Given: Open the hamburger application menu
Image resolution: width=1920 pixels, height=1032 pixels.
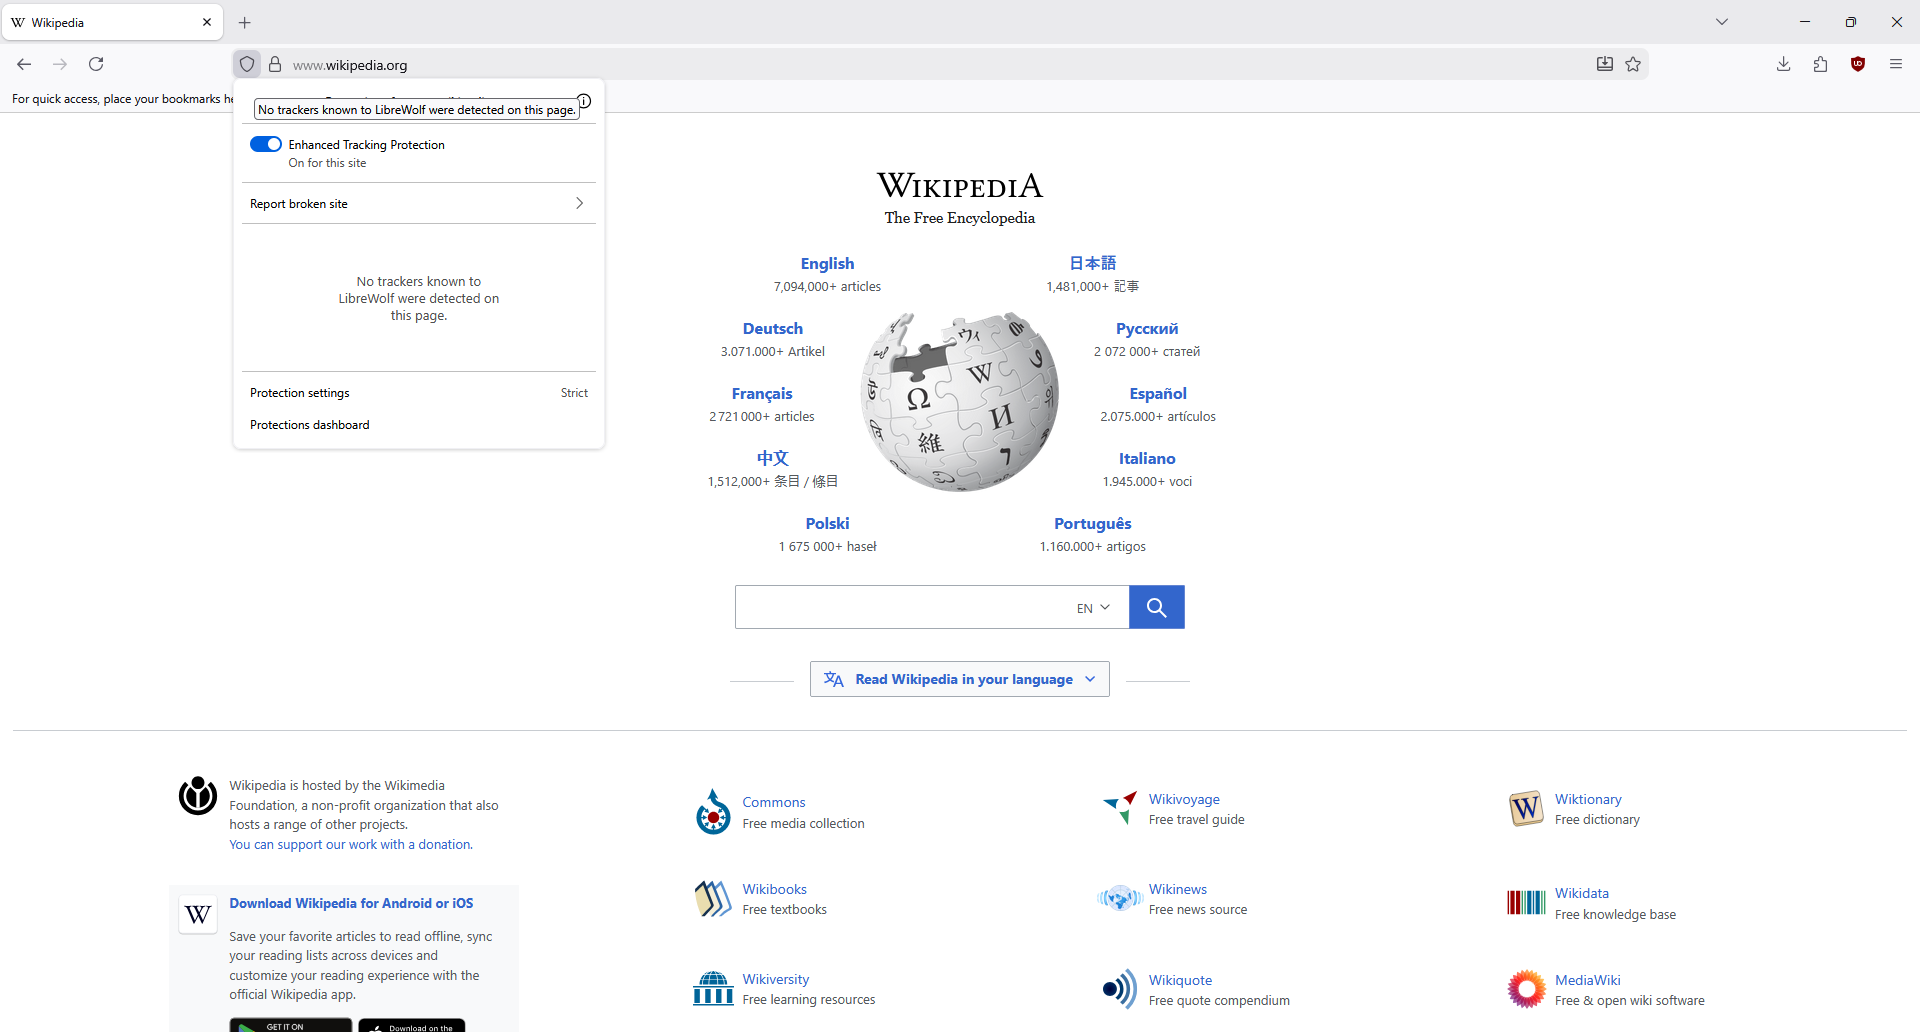Looking at the screenshot, I should (x=1896, y=64).
